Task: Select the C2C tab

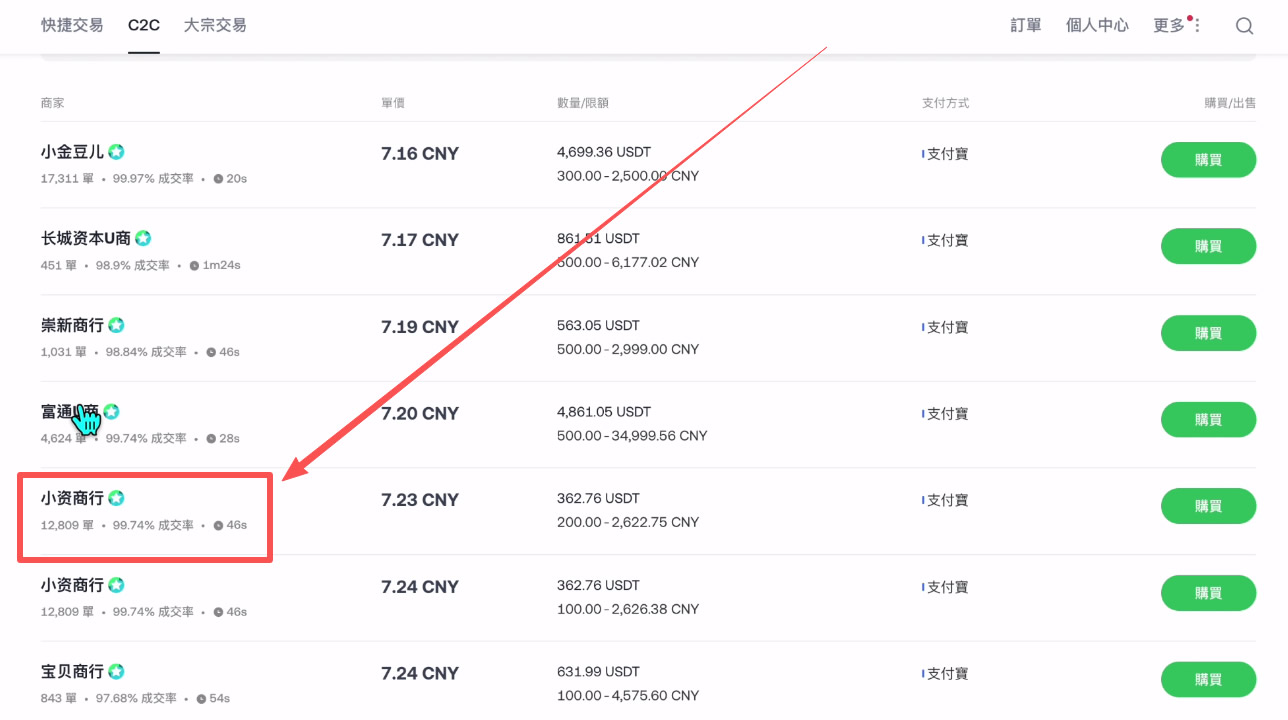Action: (144, 25)
